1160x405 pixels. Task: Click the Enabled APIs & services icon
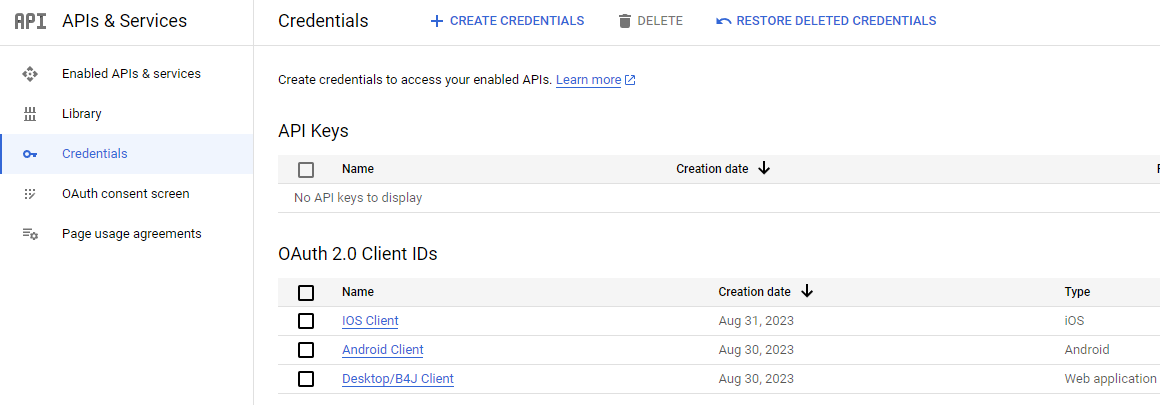point(30,74)
